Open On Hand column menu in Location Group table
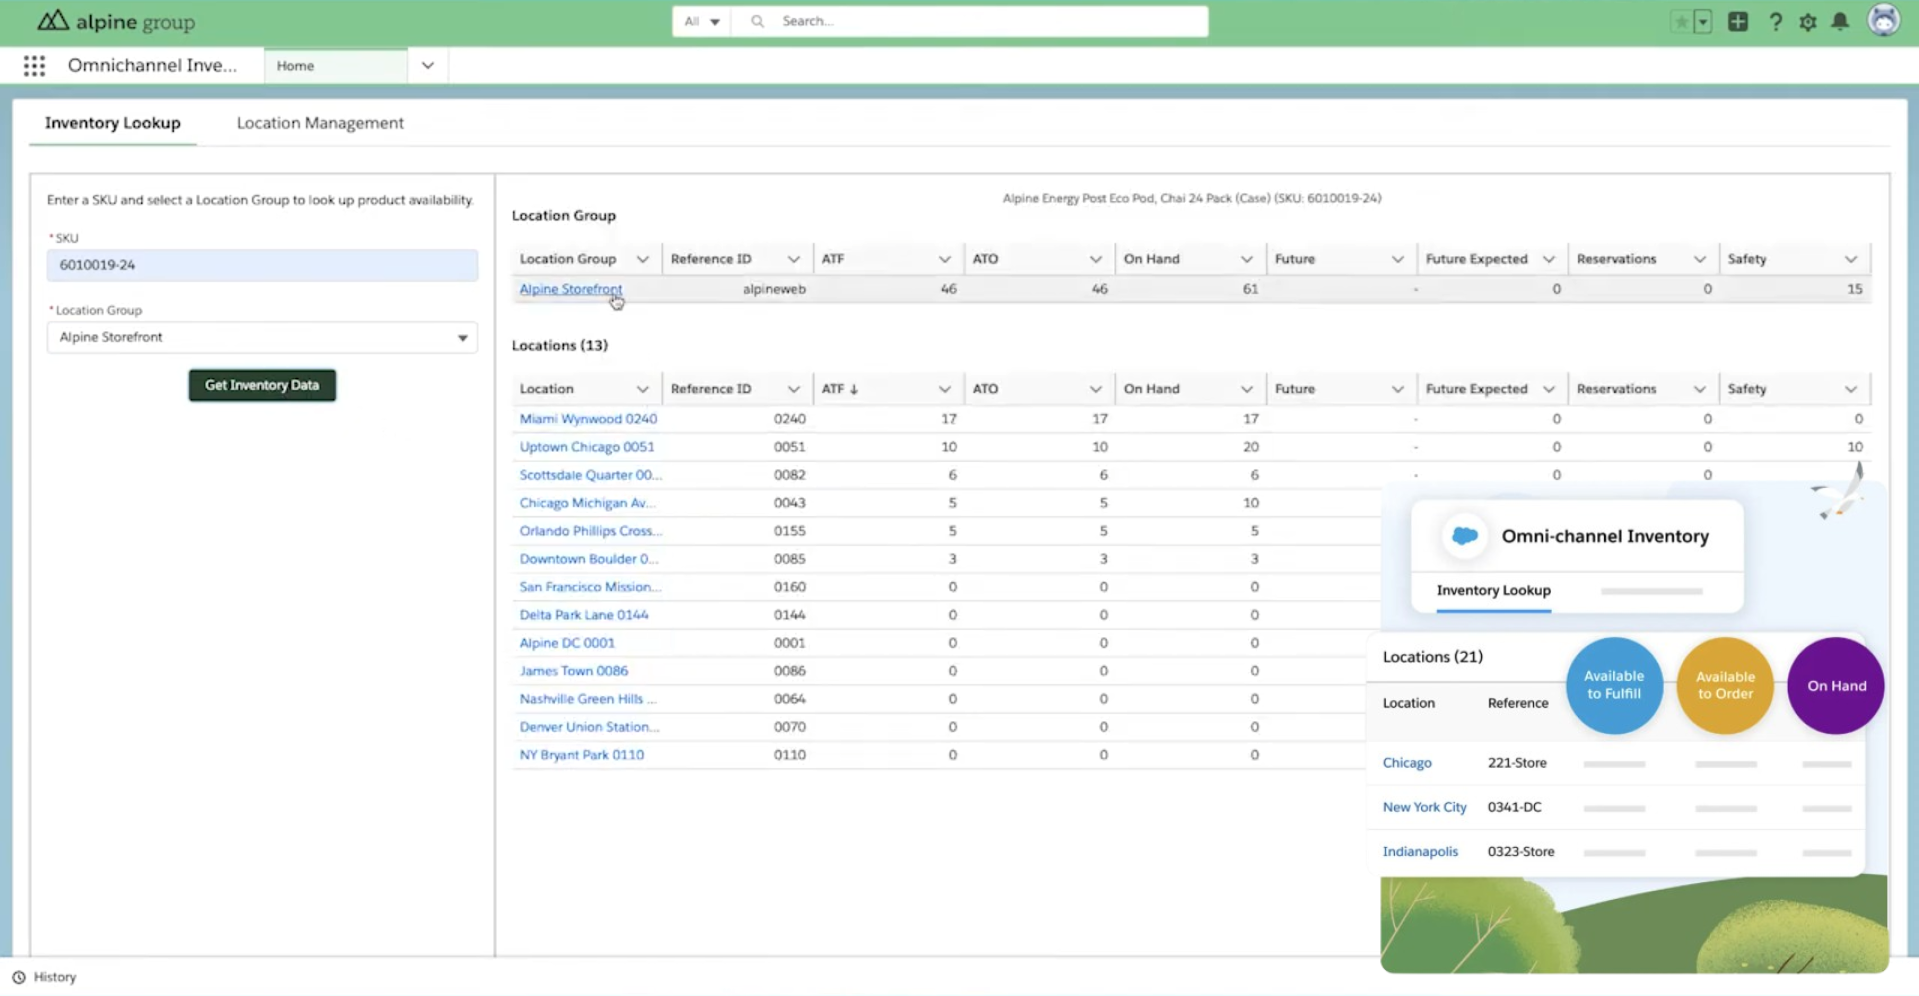The height and width of the screenshot is (996, 1919). click(x=1247, y=259)
